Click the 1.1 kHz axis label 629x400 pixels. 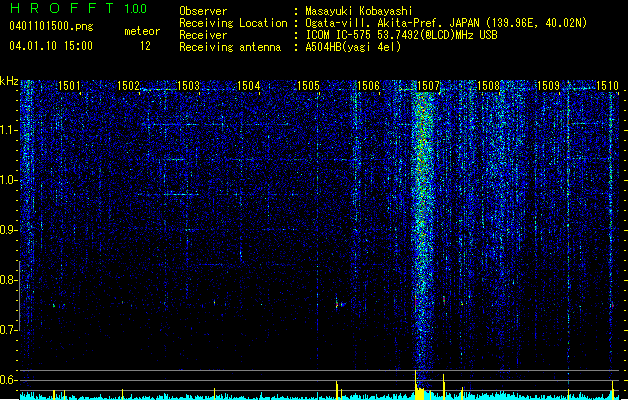[9, 130]
